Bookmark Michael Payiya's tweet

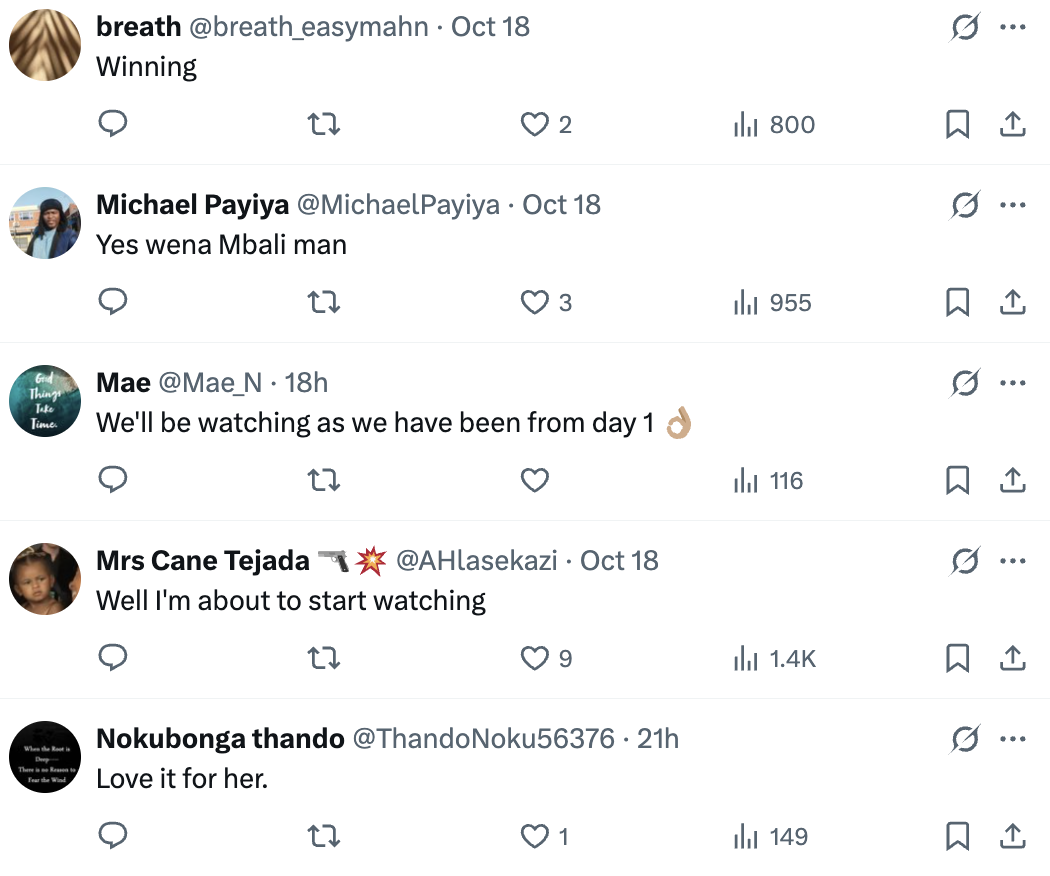[957, 302]
